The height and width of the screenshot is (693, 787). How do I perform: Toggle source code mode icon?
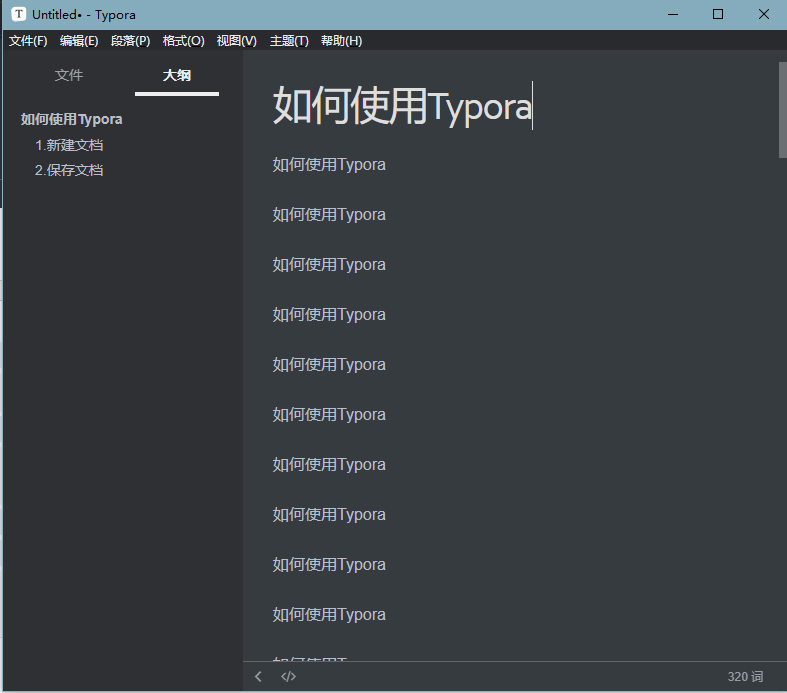click(x=288, y=676)
